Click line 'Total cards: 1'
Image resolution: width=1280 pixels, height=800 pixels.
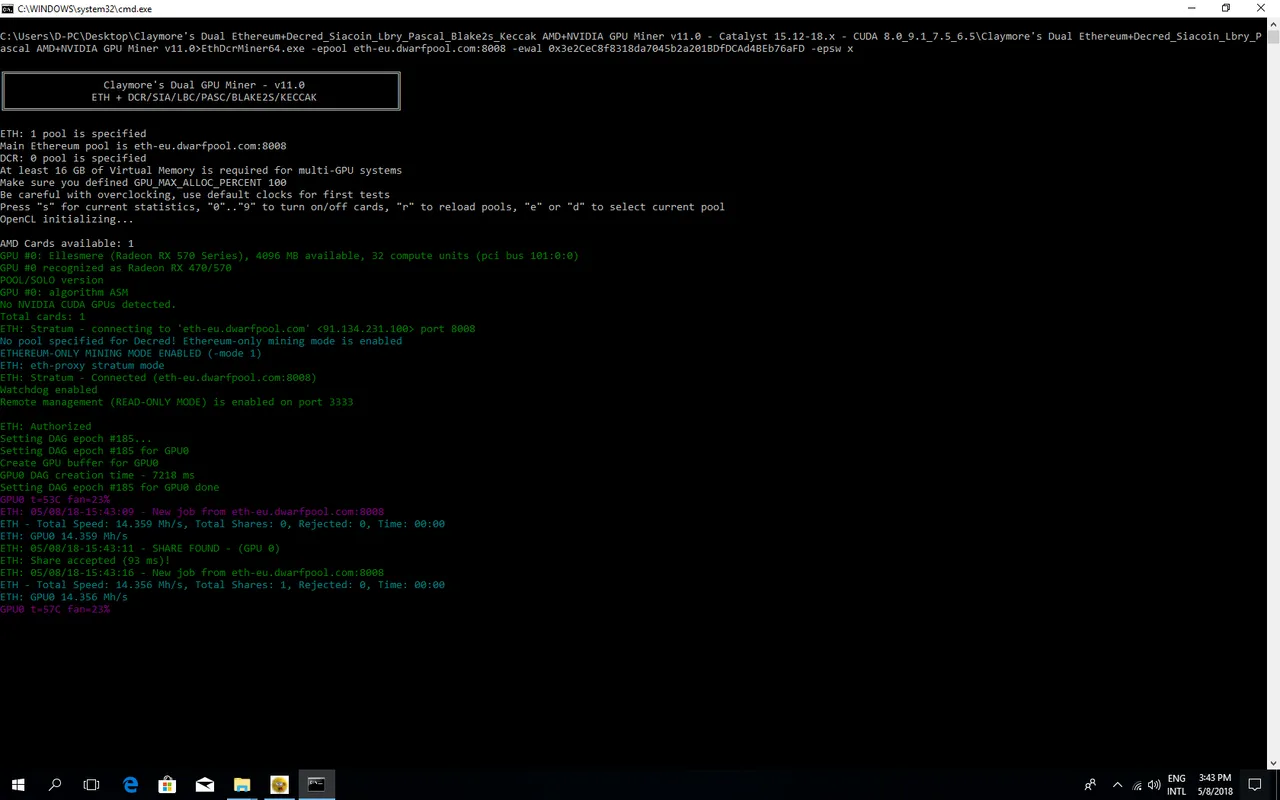(x=43, y=317)
